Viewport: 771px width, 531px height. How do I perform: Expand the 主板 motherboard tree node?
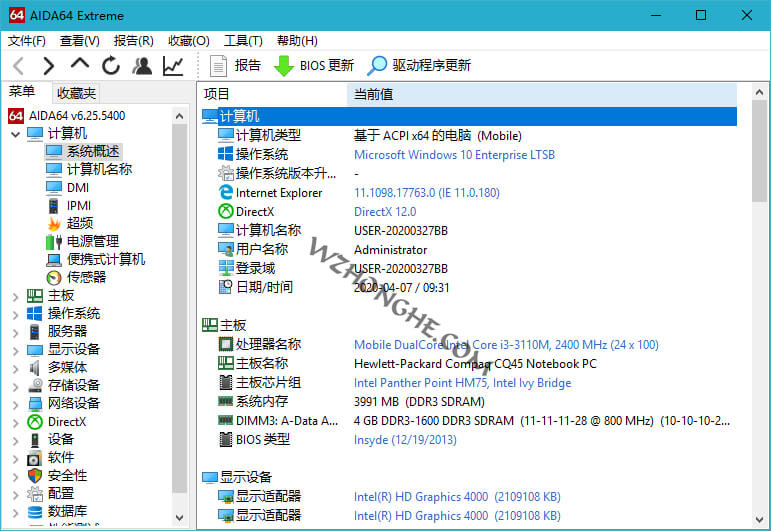15,296
